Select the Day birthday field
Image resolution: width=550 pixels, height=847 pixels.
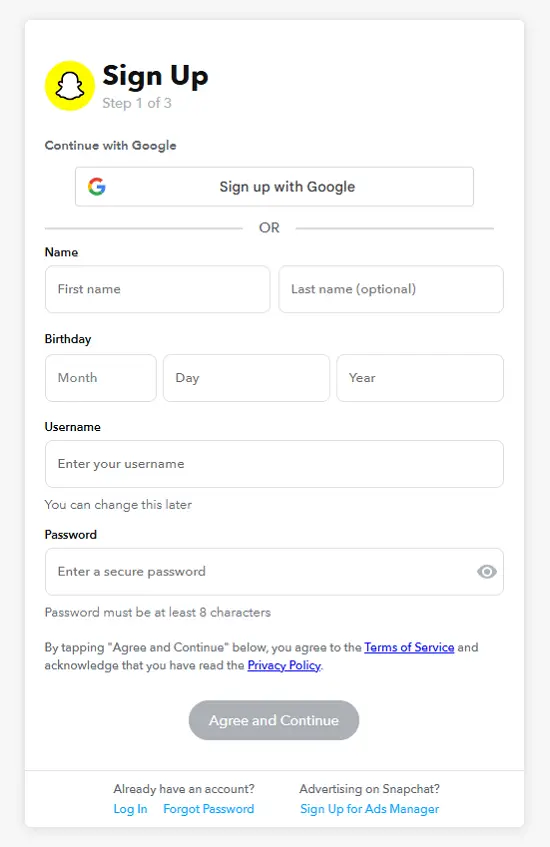click(x=246, y=378)
